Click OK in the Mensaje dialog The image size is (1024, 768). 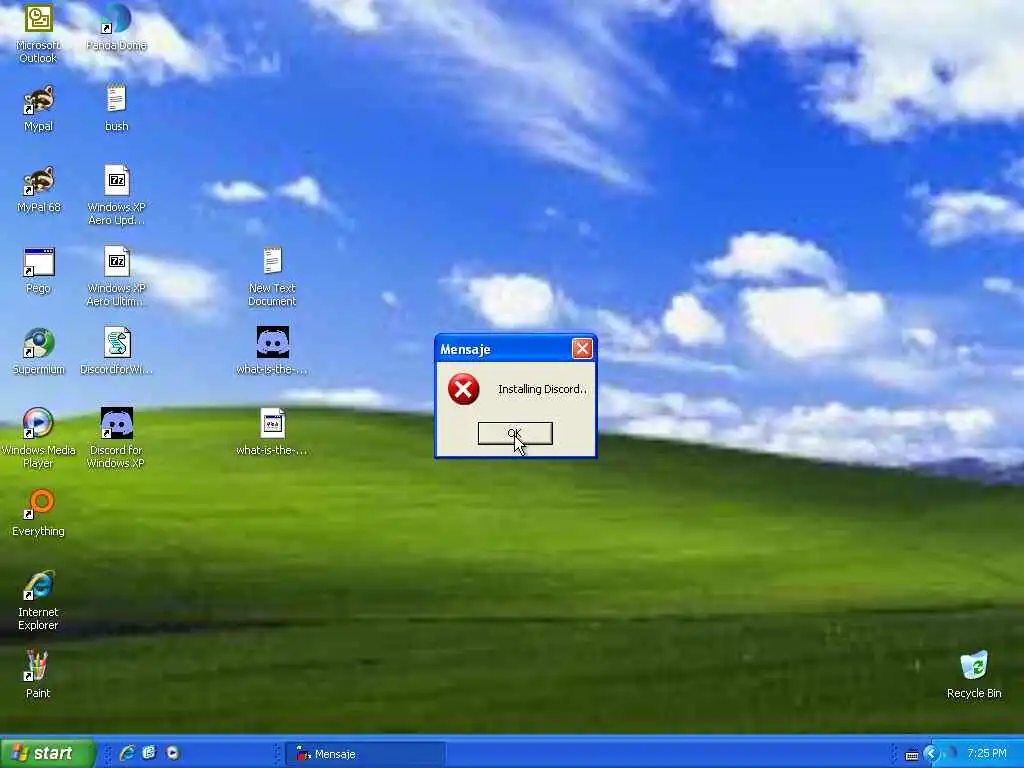pyautogui.click(x=515, y=433)
